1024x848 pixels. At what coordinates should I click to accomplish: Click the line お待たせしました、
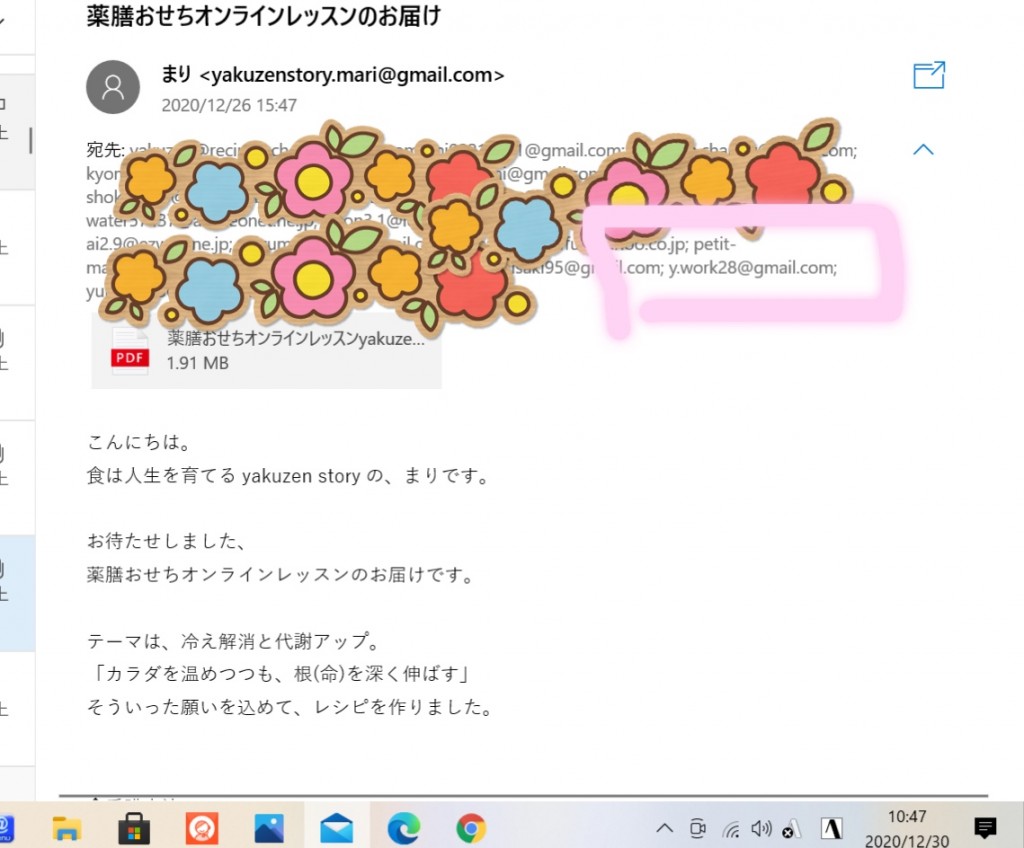[167, 541]
